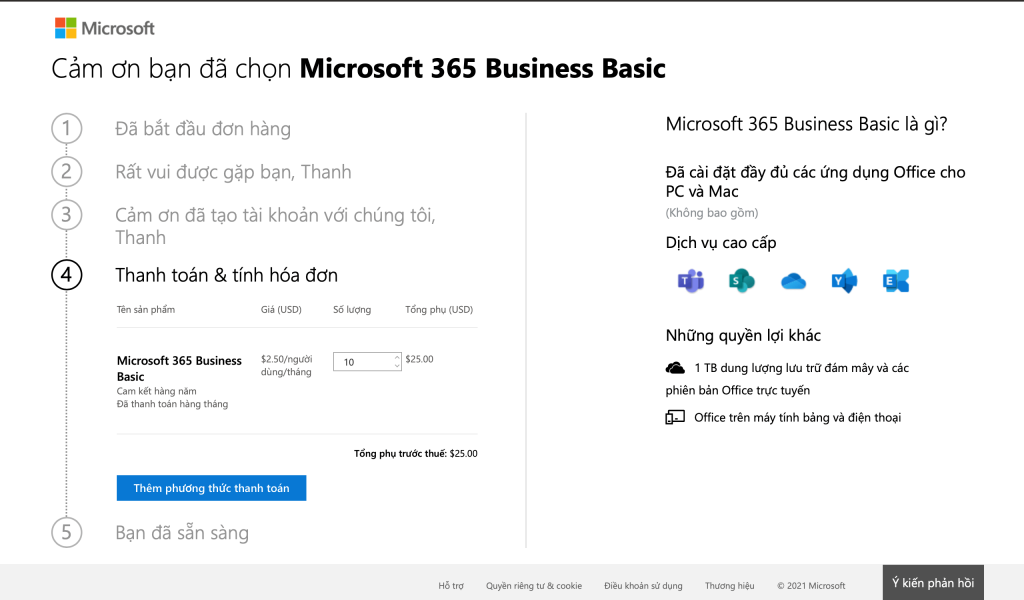Select step 2 circle Rất vui được gặp bạn
The height and width of the screenshot is (600, 1024).
tap(66, 172)
